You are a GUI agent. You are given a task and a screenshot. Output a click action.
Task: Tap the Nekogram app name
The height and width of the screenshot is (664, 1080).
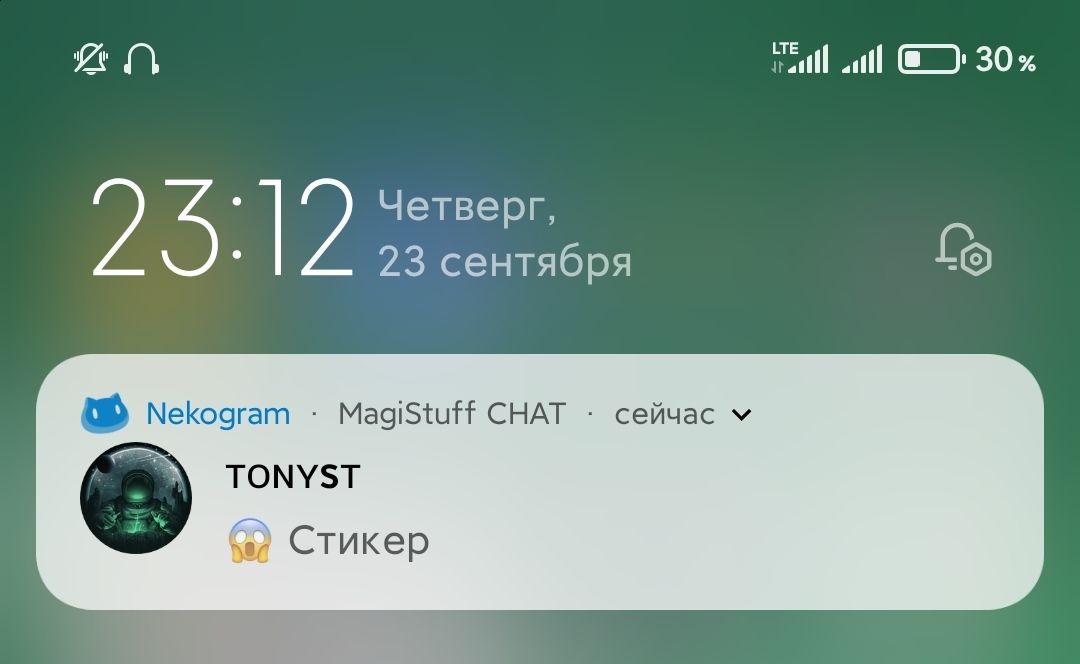[218, 414]
